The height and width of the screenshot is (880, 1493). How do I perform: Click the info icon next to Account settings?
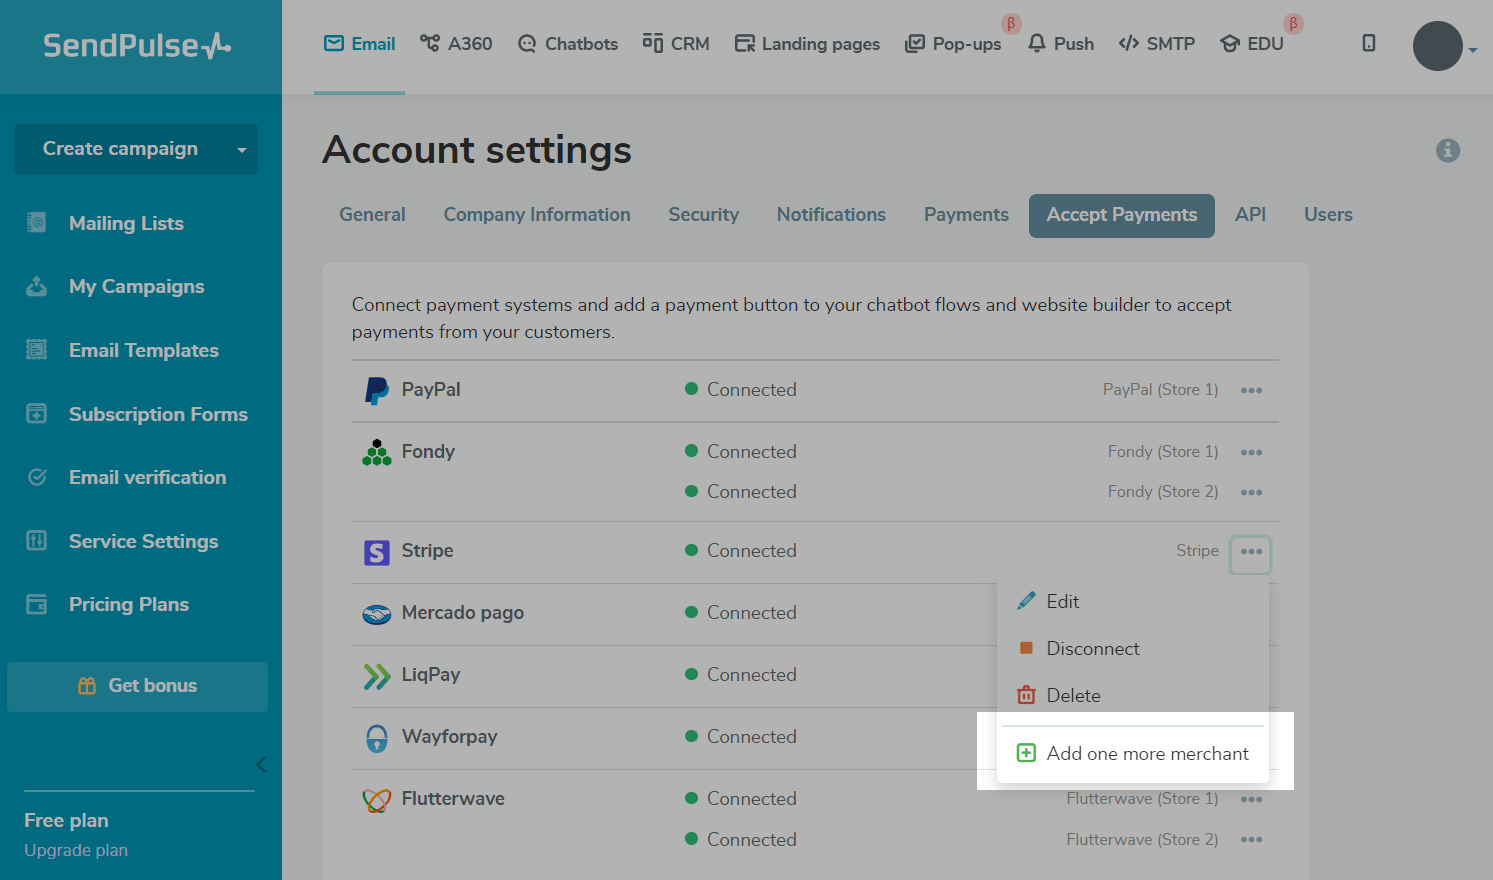(x=1447, y=150)
